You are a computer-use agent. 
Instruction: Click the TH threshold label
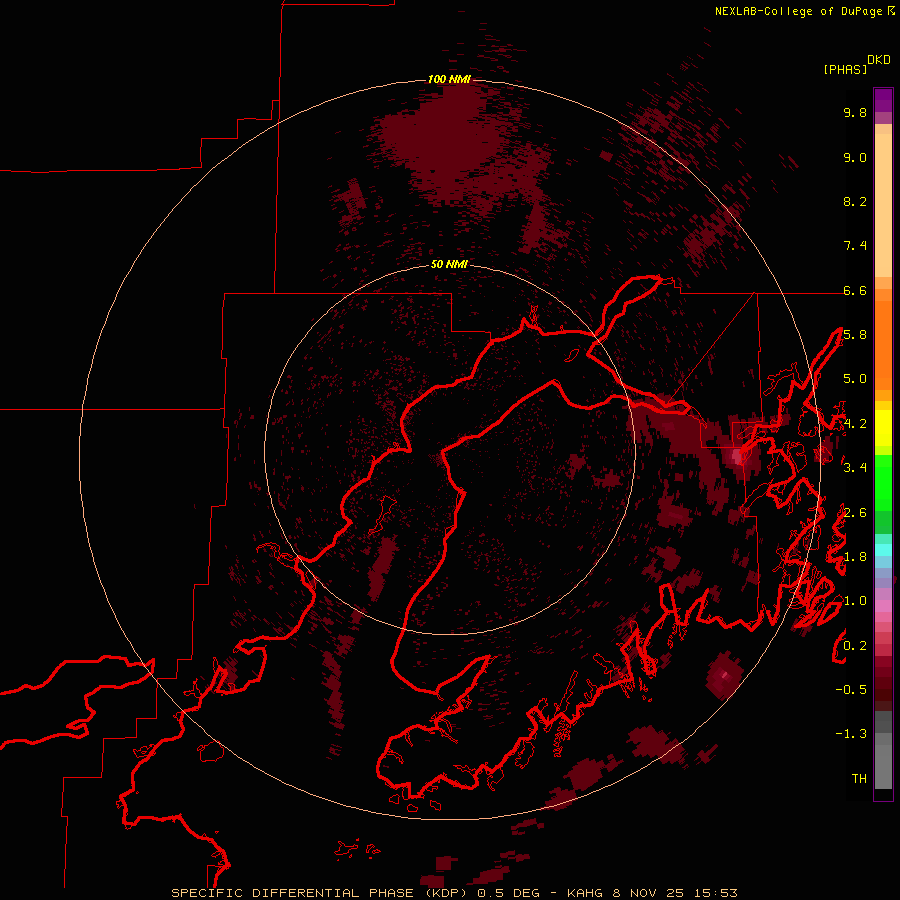(859, 778)
